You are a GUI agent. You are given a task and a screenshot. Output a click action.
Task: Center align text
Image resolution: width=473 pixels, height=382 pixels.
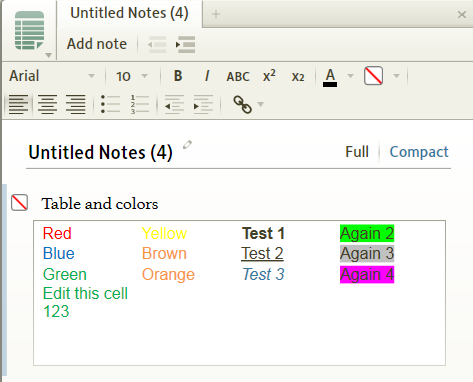(47, 105)
